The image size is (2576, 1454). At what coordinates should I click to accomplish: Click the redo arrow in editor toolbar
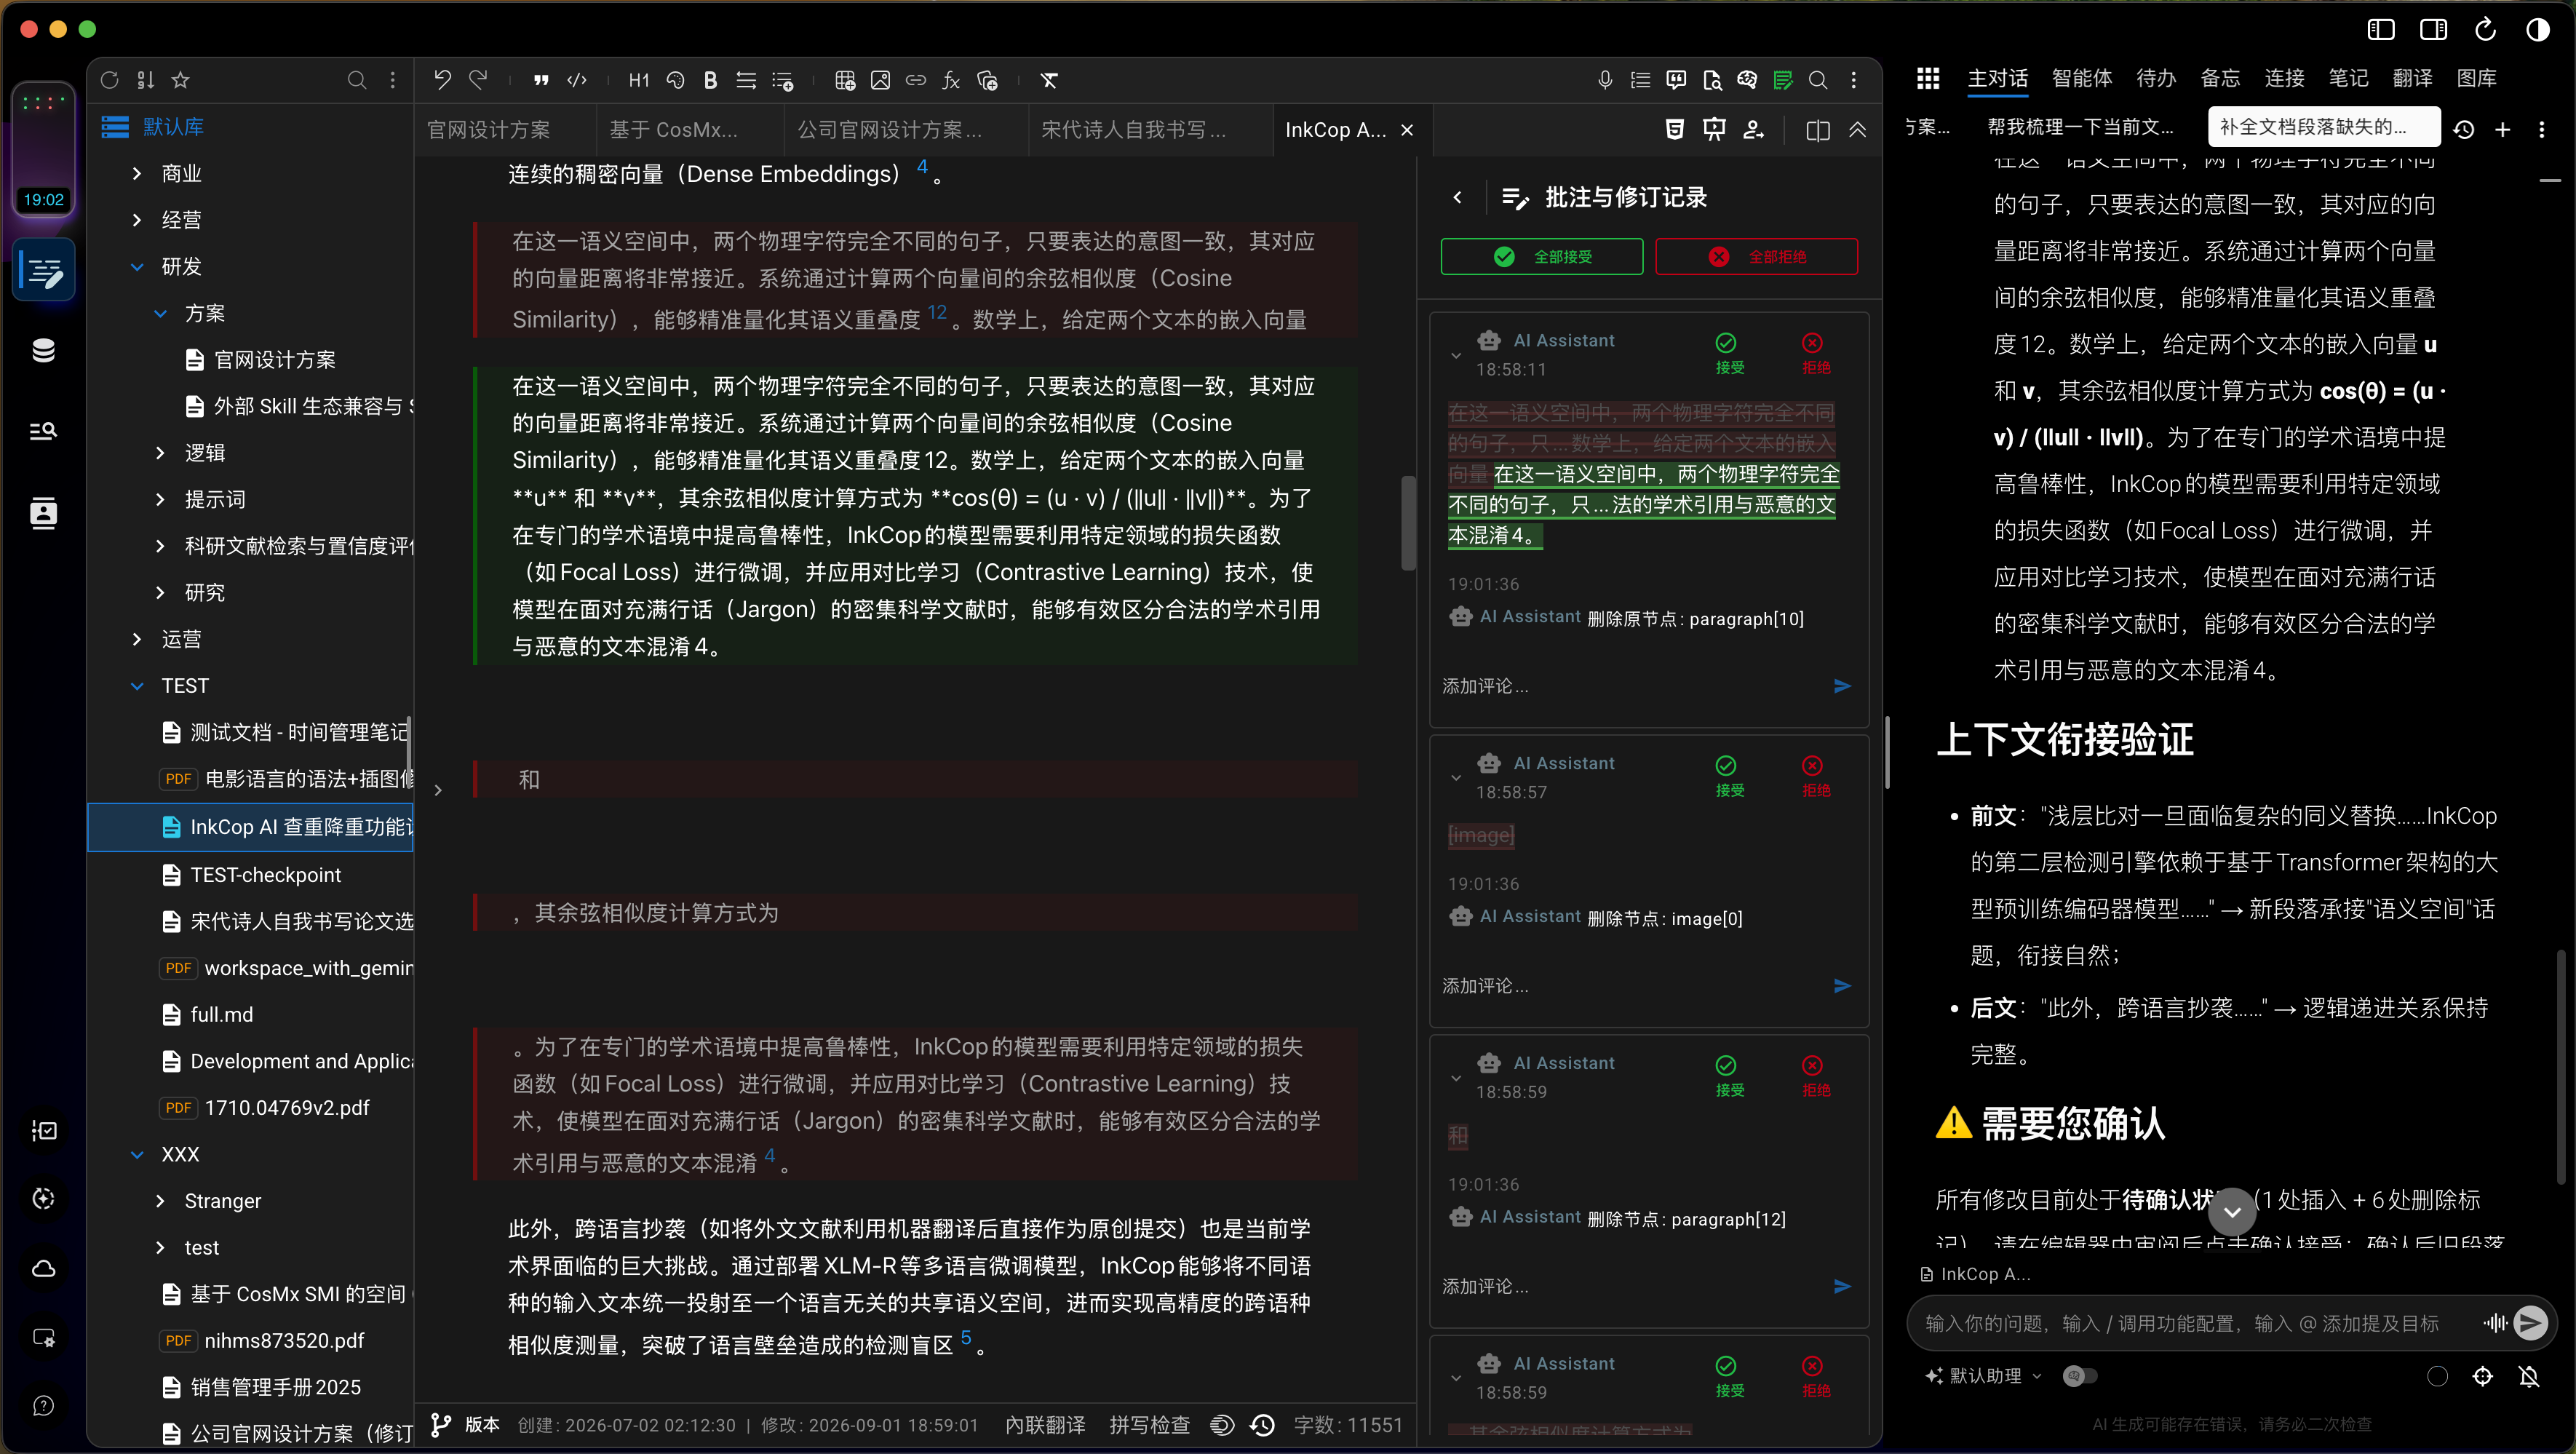pos(478,80)
